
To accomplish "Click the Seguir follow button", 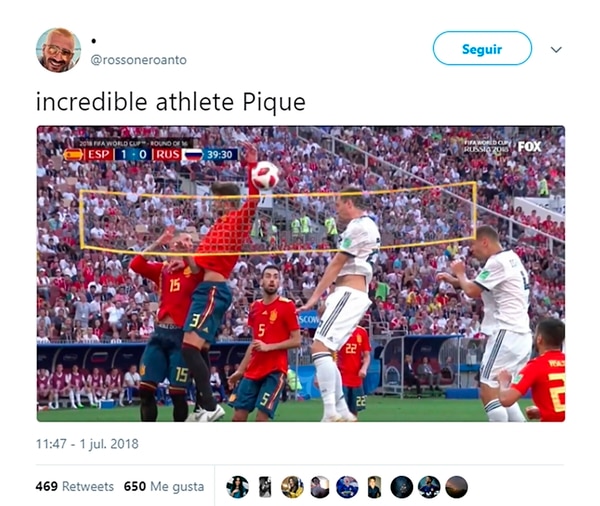I will 482,48.
